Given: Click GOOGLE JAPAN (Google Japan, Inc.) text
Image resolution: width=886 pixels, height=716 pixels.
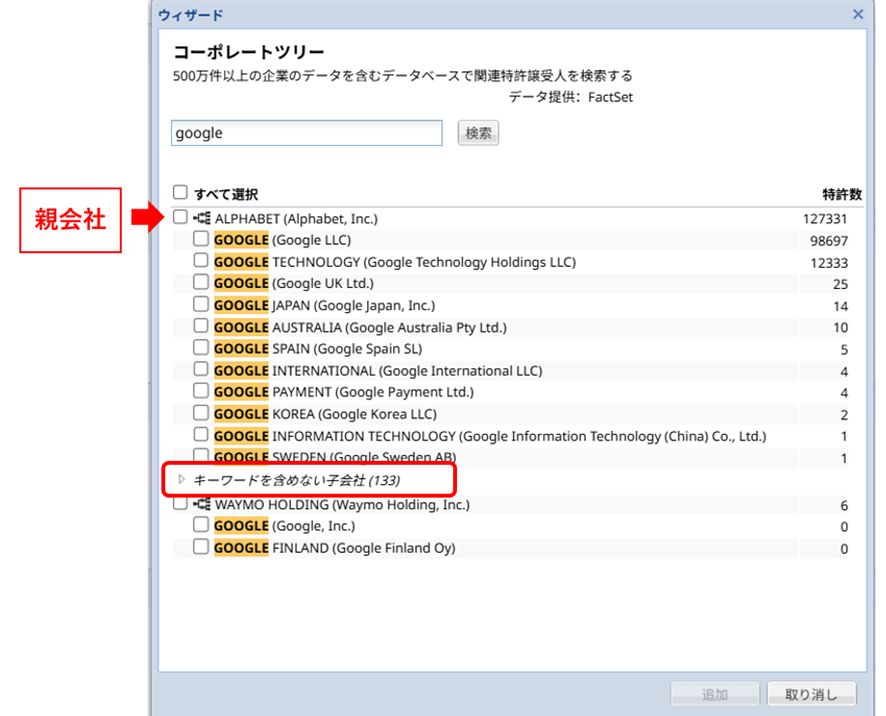Looking at the screenshot, I should (x=324, y=306).
